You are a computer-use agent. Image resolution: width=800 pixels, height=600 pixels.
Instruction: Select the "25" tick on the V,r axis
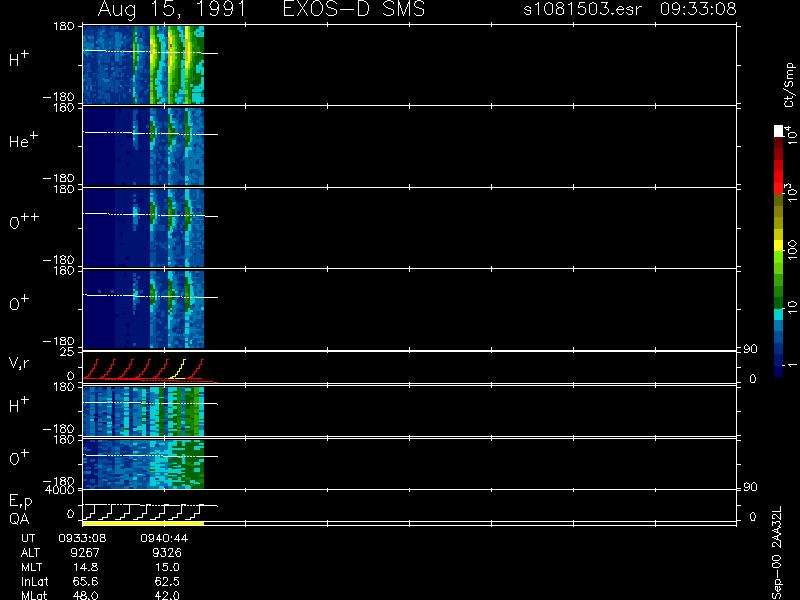coord(67,352)
